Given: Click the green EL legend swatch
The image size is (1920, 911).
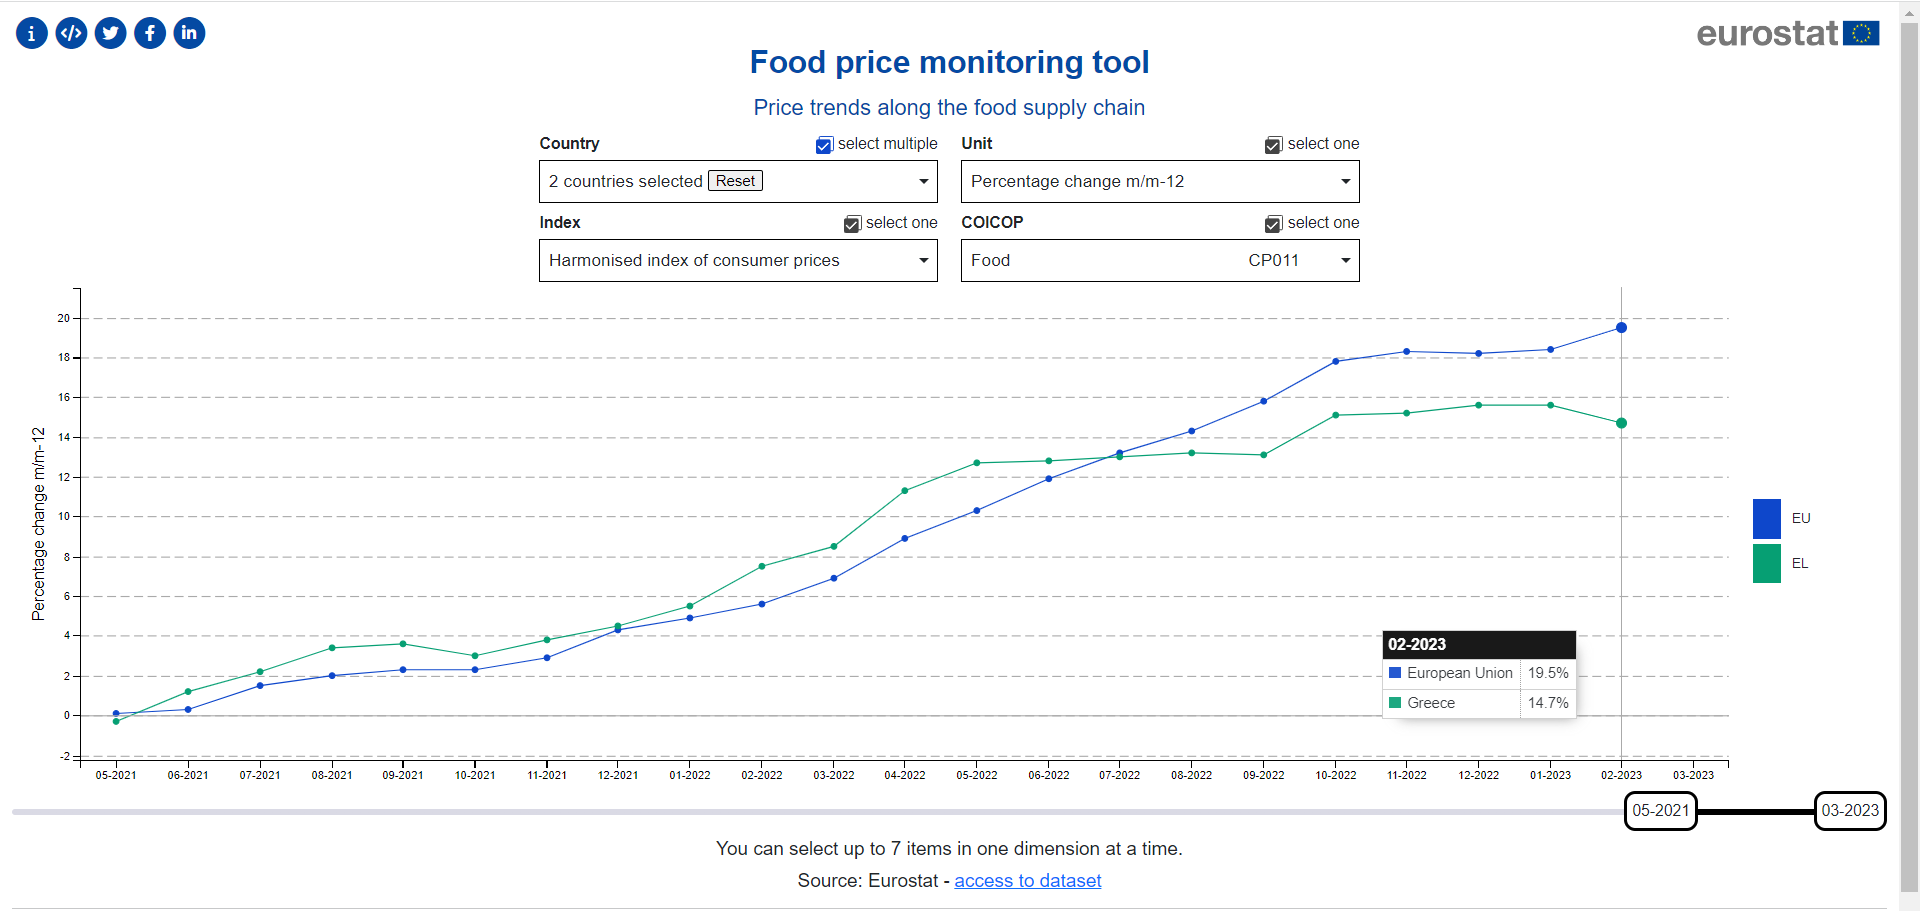Looking at the screenshot, I should coord(1766,563).
